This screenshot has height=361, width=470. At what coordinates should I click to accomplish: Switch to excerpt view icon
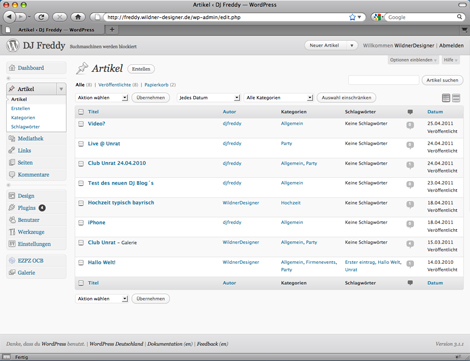pos(456,98)
